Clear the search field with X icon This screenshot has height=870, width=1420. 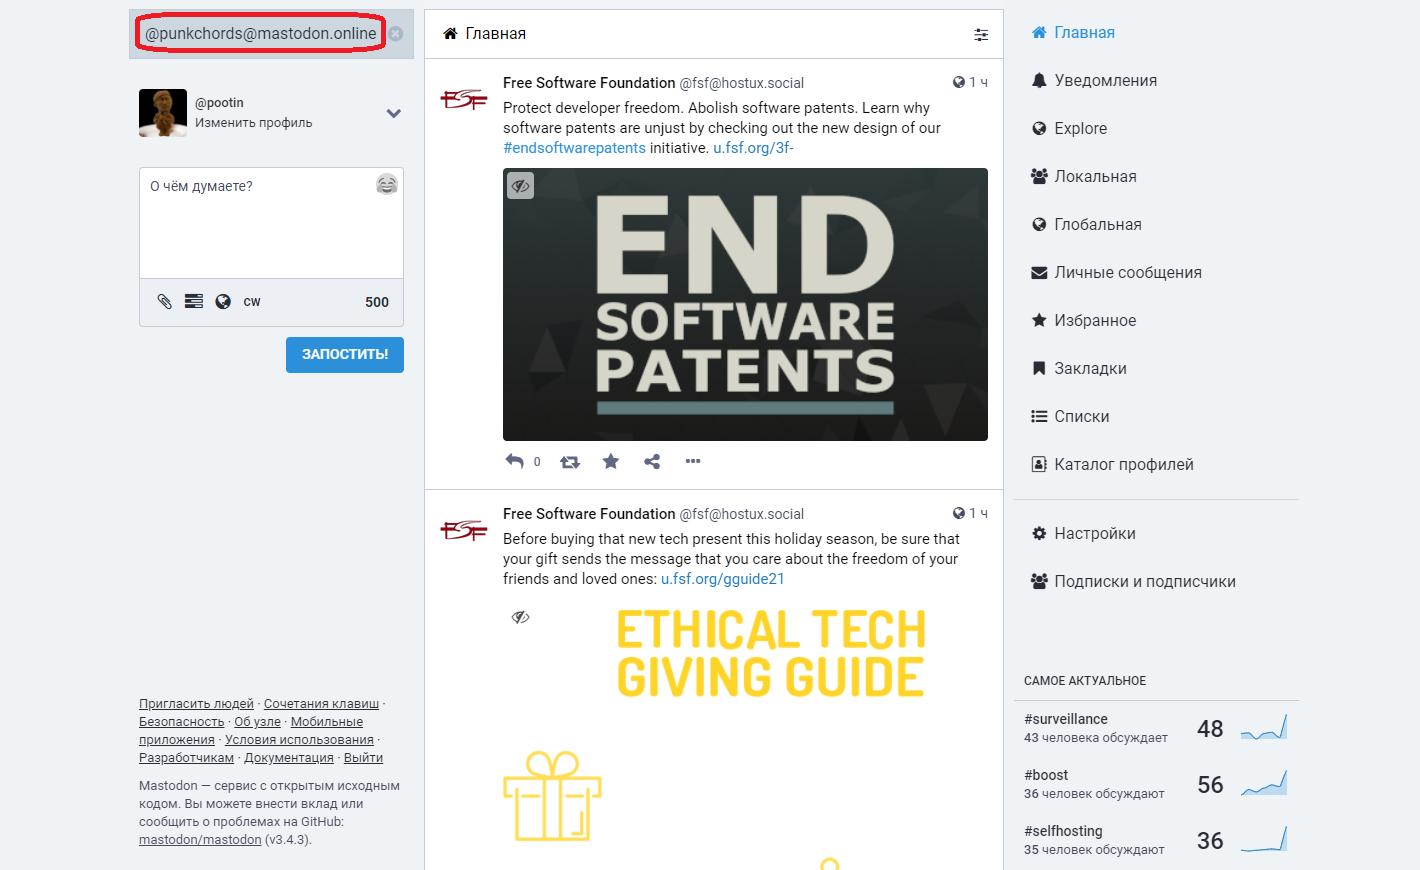tap(396, 34)
